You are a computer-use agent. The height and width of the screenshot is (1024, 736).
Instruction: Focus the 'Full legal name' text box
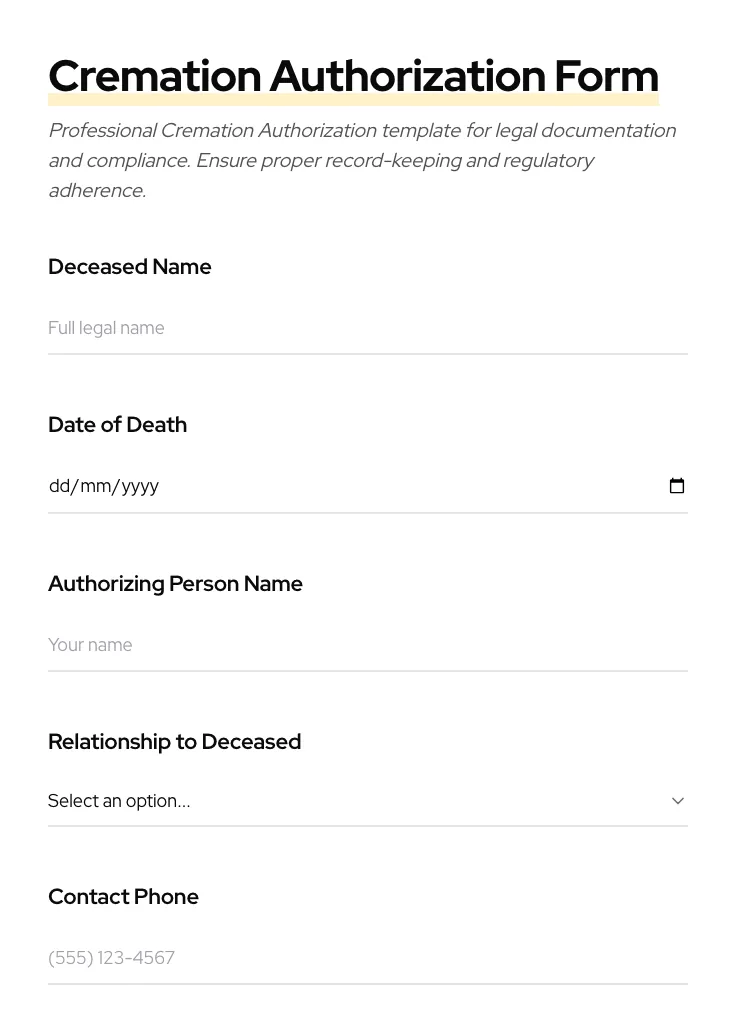[x=368, y=328]
